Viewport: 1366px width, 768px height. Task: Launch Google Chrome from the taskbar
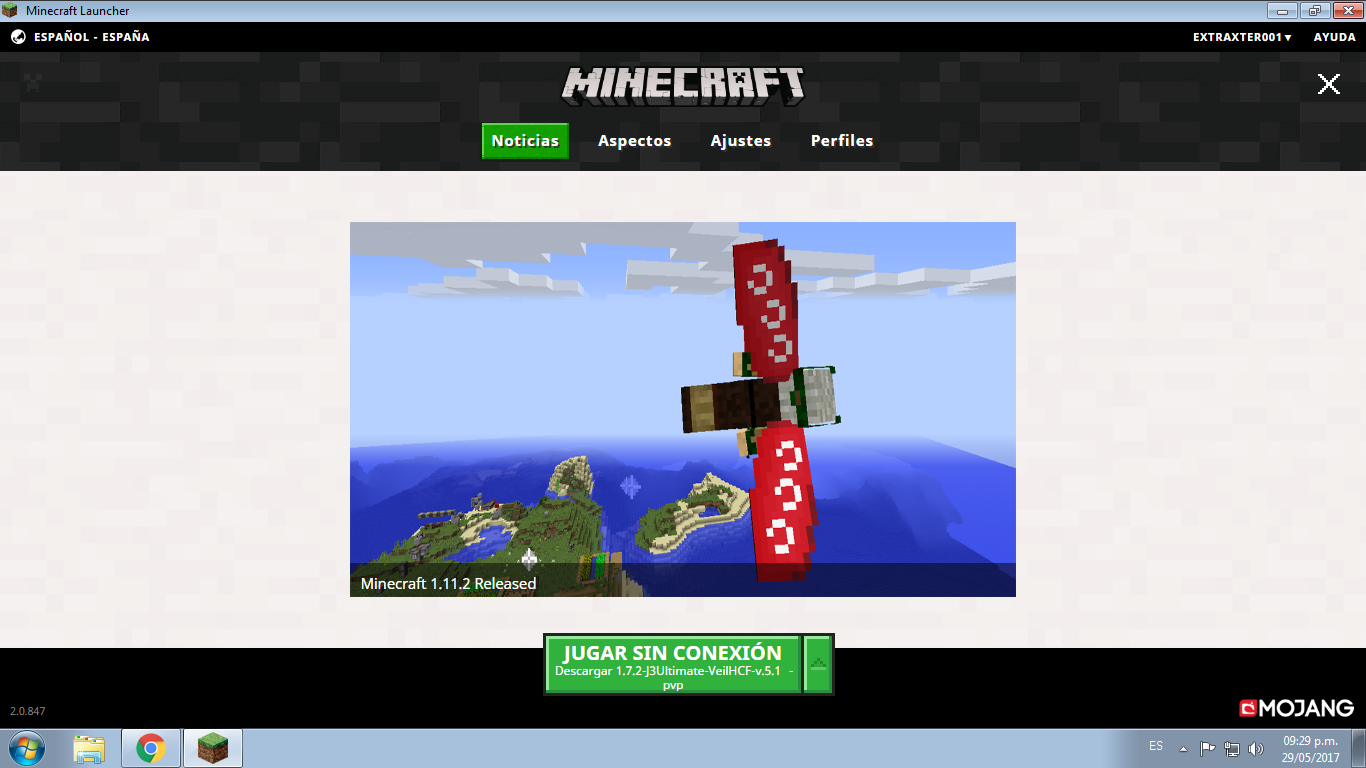point(151,748)
